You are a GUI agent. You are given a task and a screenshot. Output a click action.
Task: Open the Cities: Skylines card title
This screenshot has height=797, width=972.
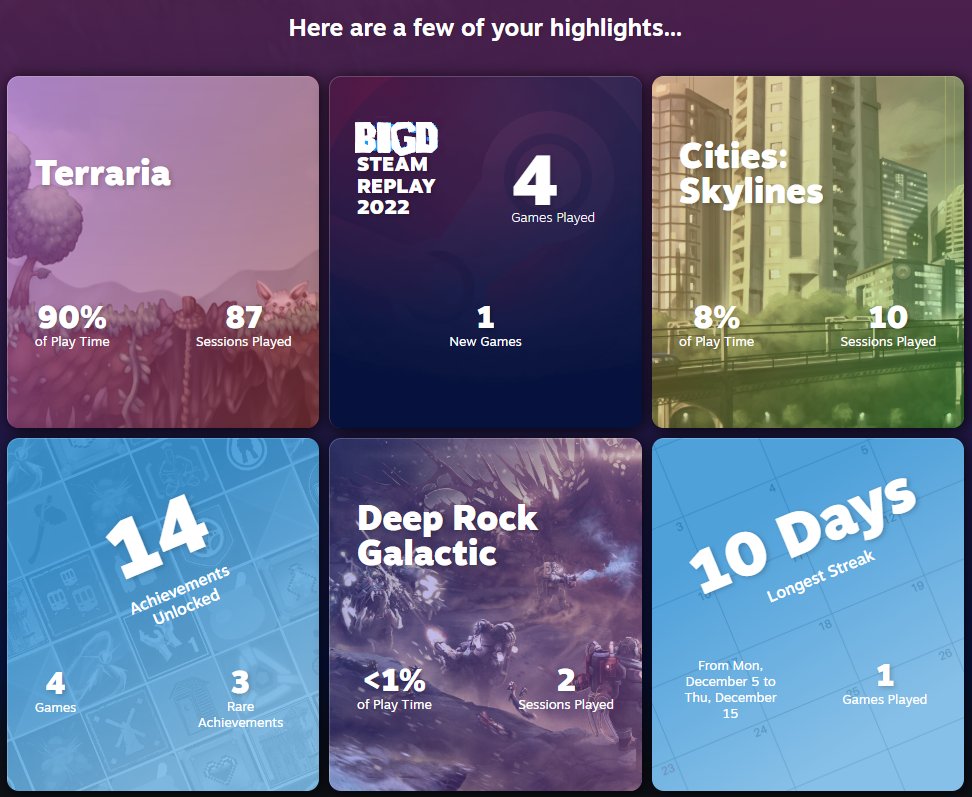(x=751, y=174)
